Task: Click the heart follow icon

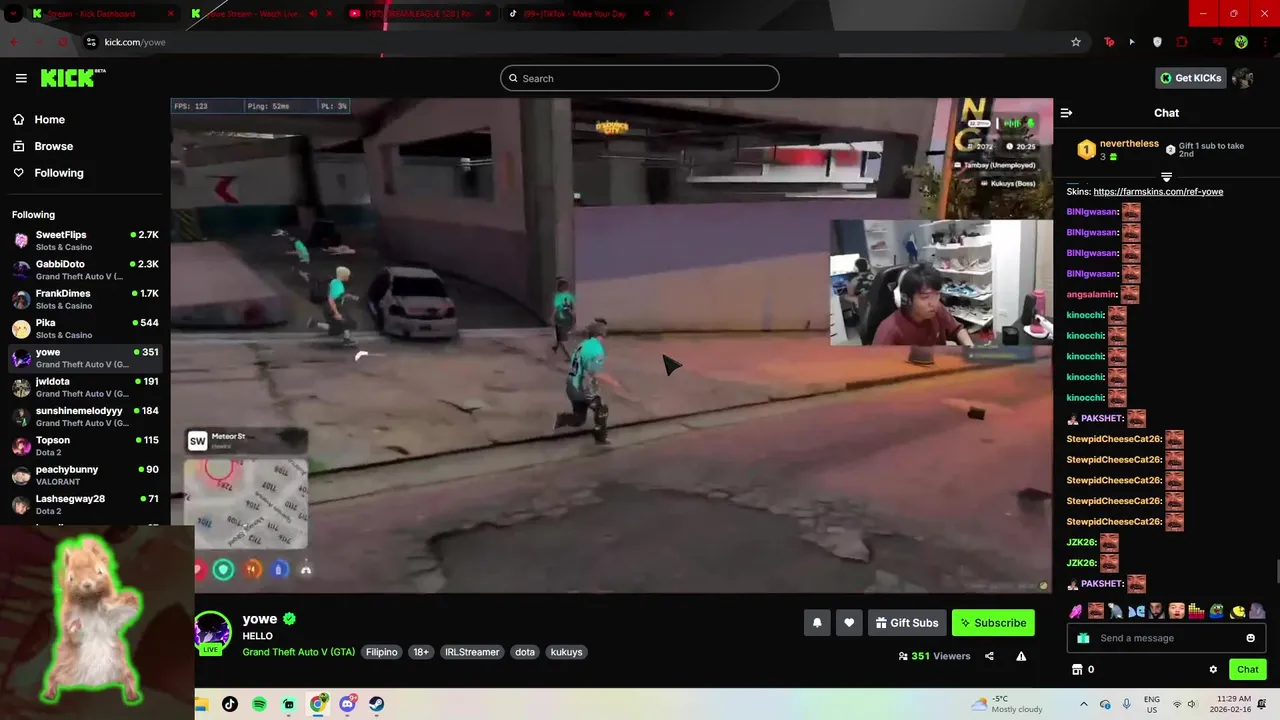Action: 849,622
